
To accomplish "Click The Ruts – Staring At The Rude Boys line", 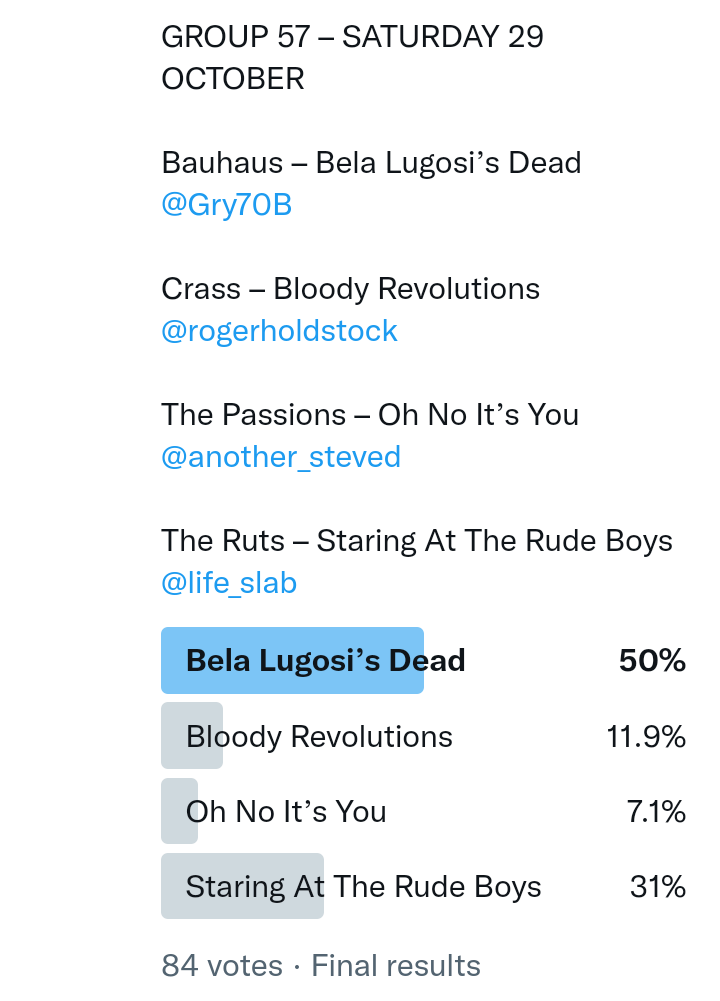I will point(417,541).
